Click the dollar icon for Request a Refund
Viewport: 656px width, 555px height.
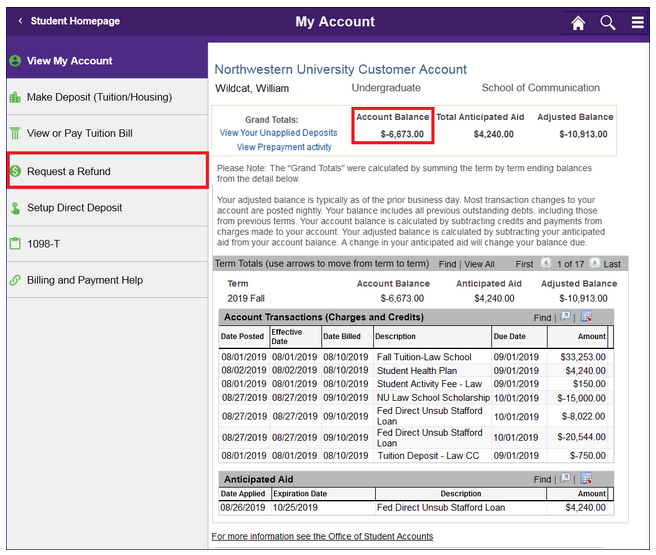click(x=15, y=171)
